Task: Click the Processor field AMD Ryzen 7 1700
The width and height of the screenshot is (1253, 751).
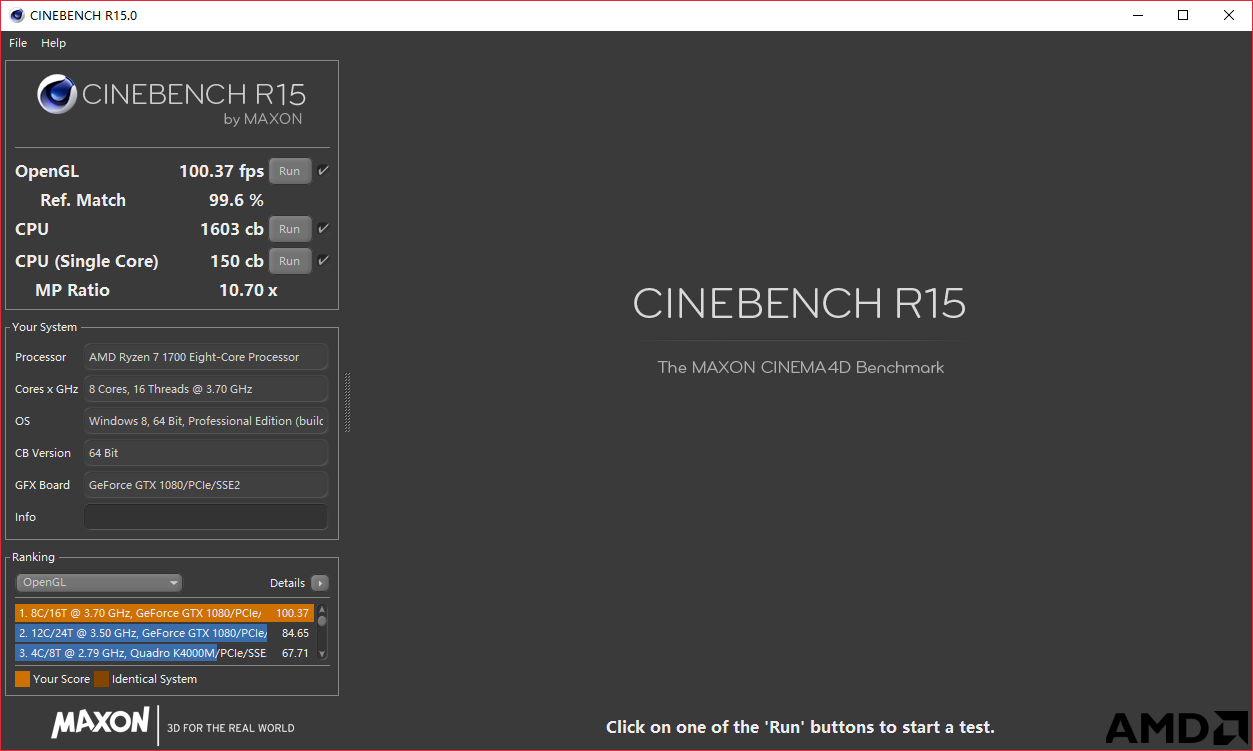Action: coord(206,357)
